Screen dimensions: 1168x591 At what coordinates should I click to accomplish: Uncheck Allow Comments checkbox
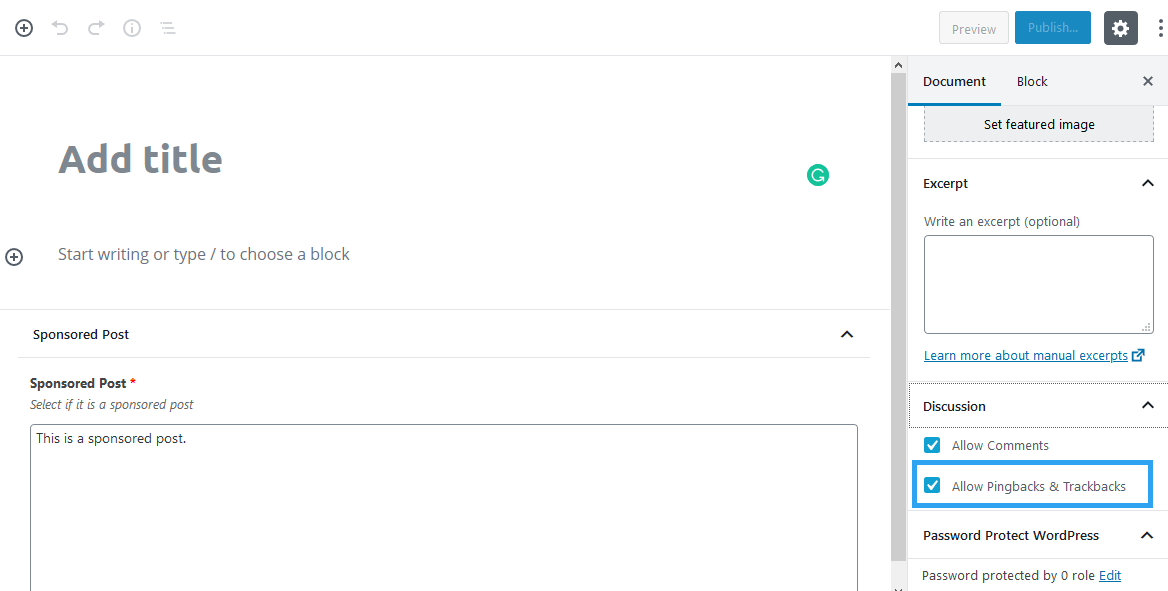pyautogui.click(x=932, y=446)
